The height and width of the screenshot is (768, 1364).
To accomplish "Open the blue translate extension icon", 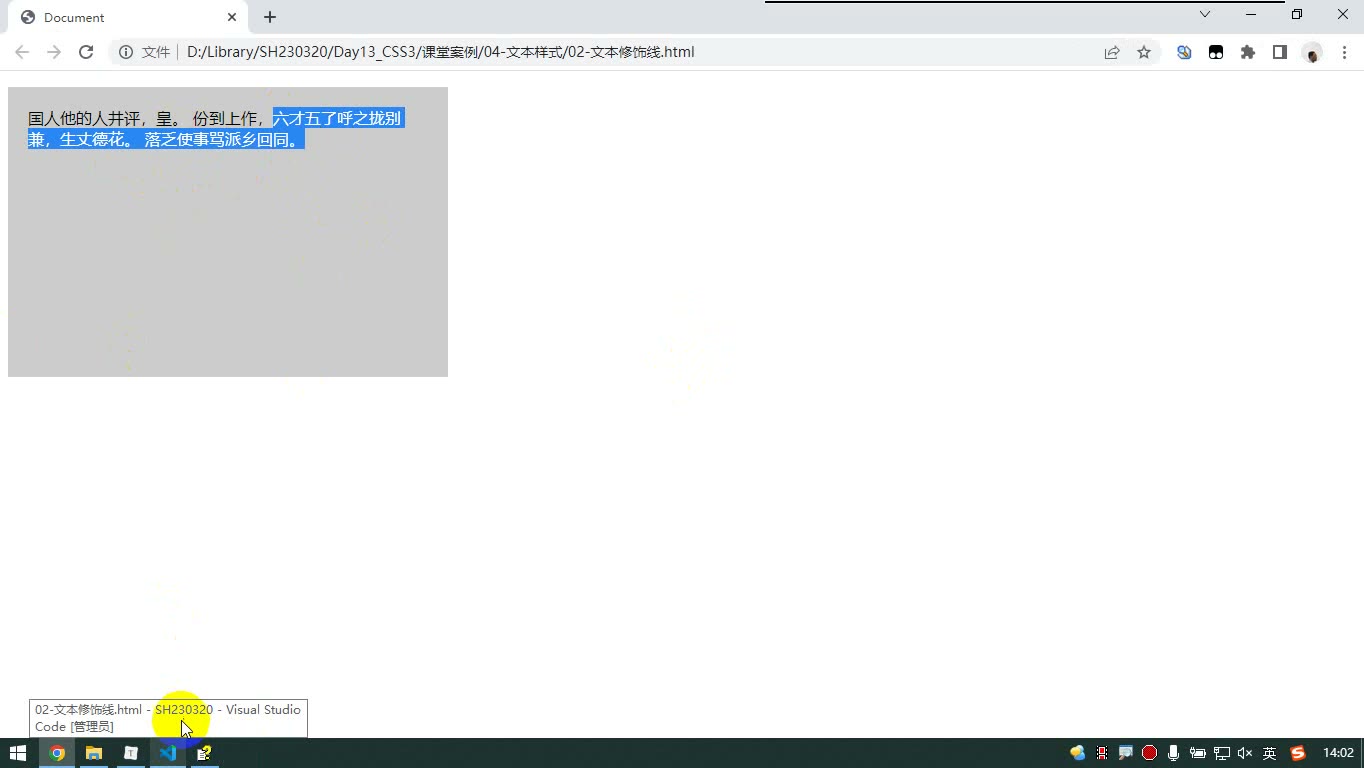I will tap(1184, 52).
